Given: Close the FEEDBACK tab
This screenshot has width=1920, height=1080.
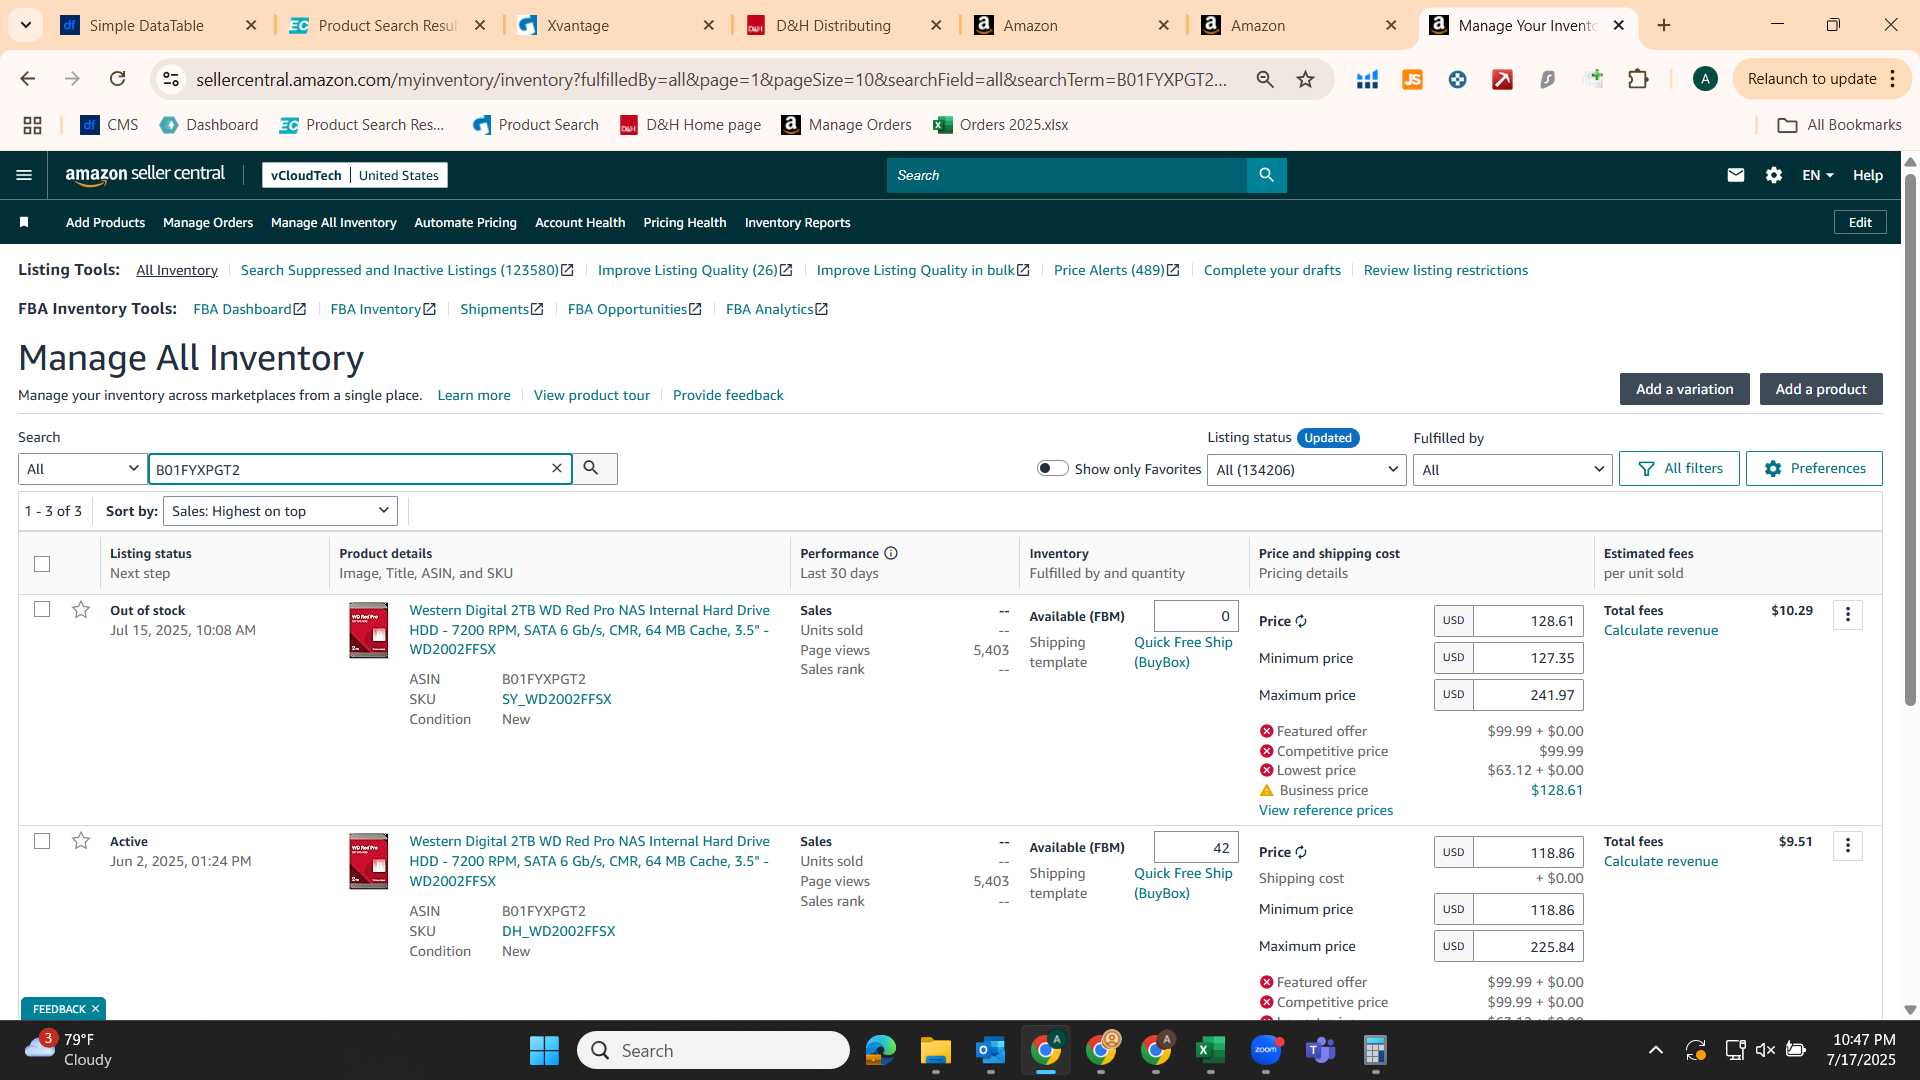Looking at the screenshot, I should pyautogui.click(x=95, y=1009).
